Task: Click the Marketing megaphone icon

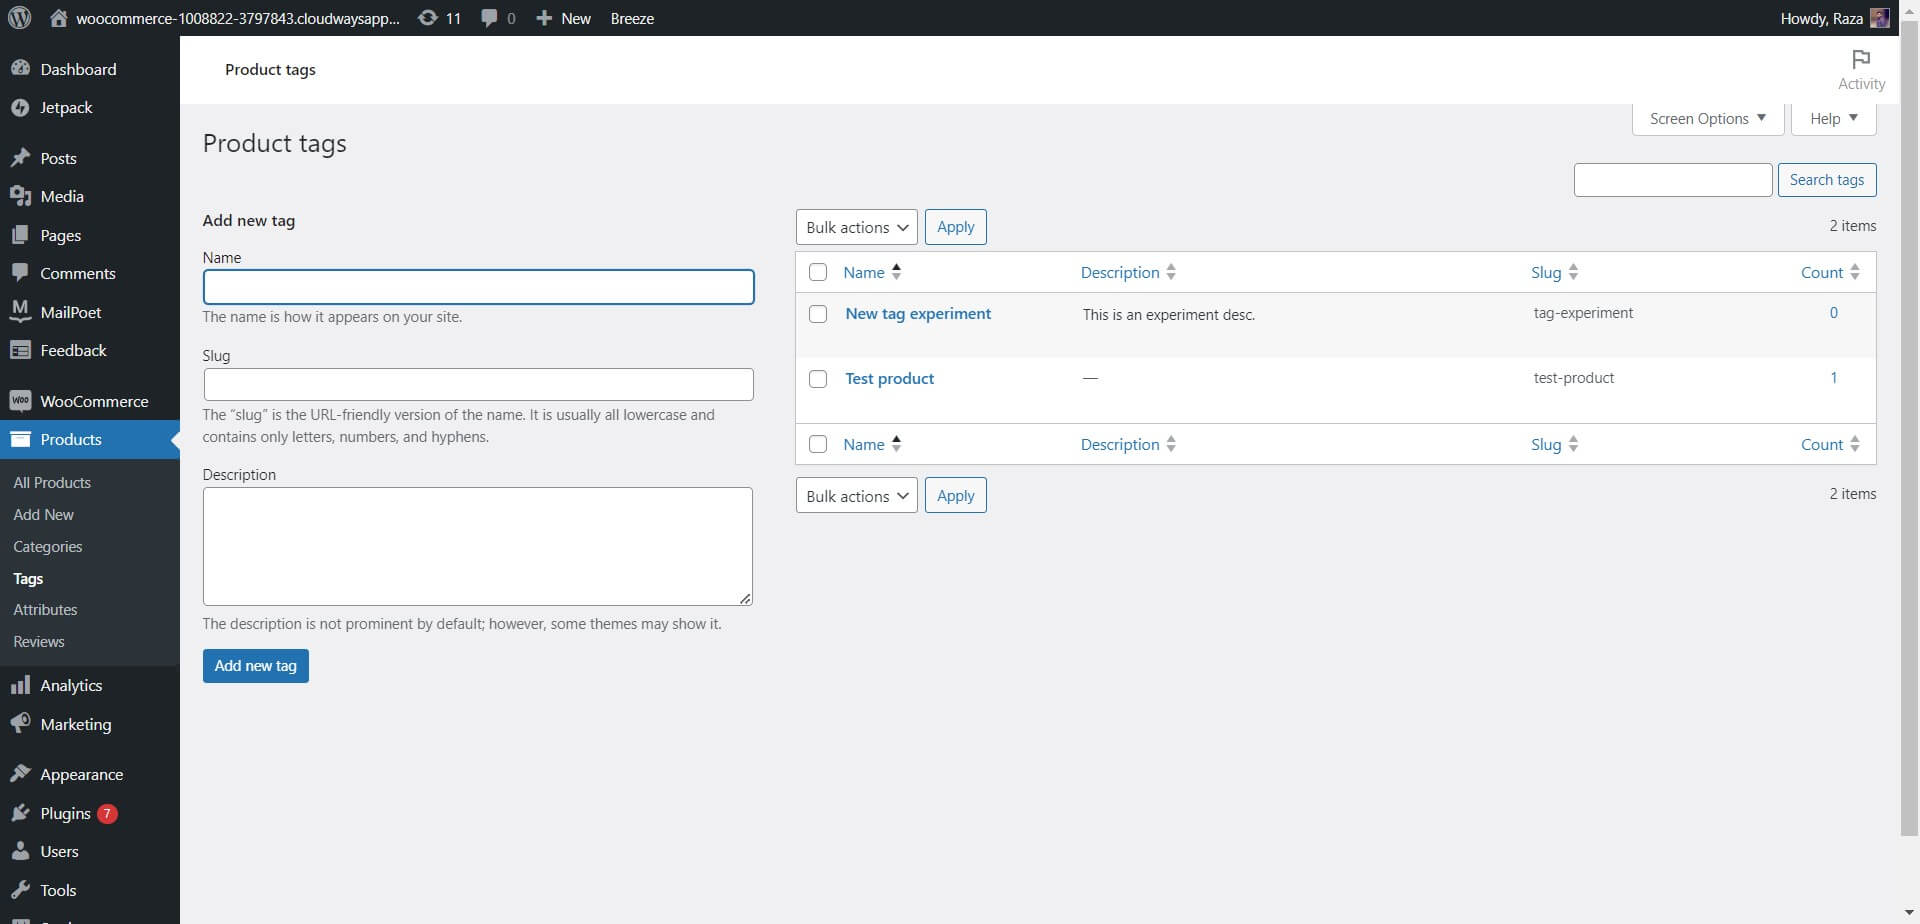Action: pyautogui.click(x=20, y=724)
